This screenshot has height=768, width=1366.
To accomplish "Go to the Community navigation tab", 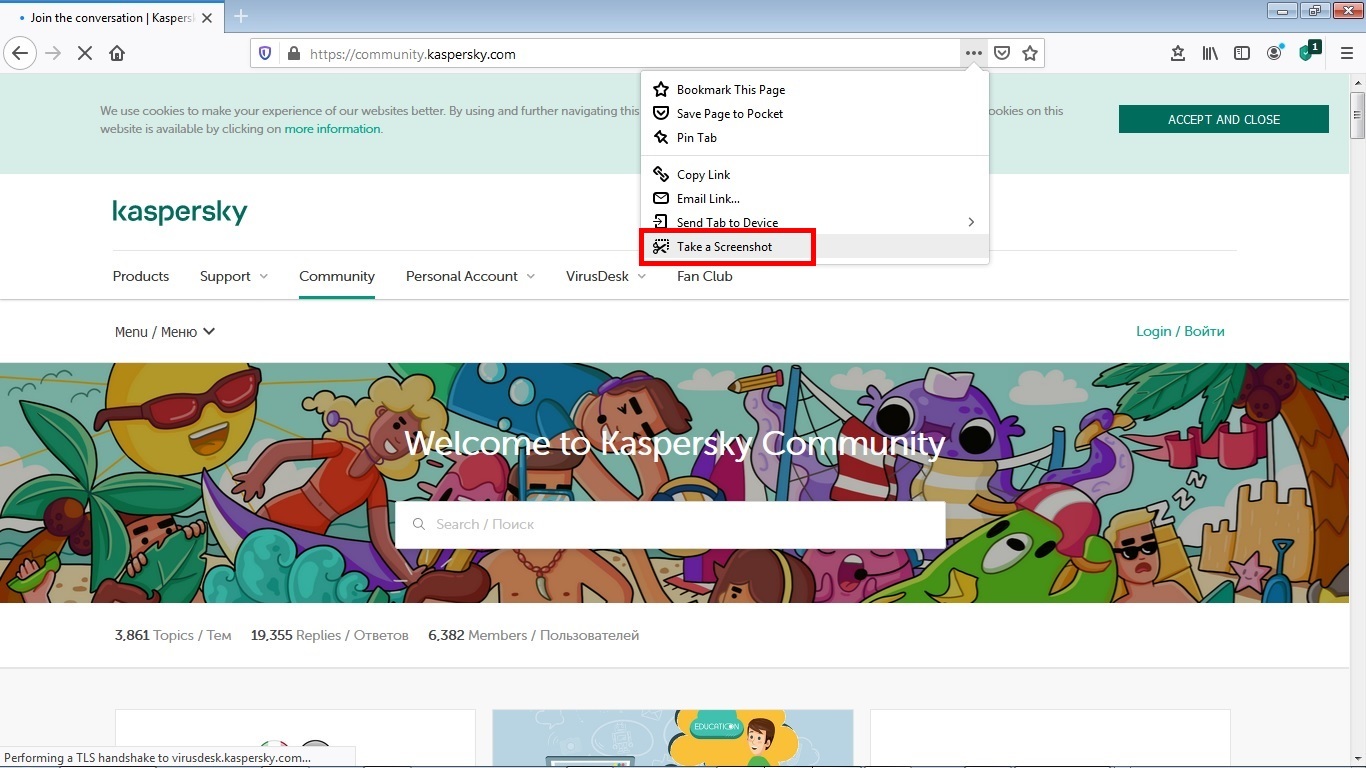I will click(x=337, y=276).
